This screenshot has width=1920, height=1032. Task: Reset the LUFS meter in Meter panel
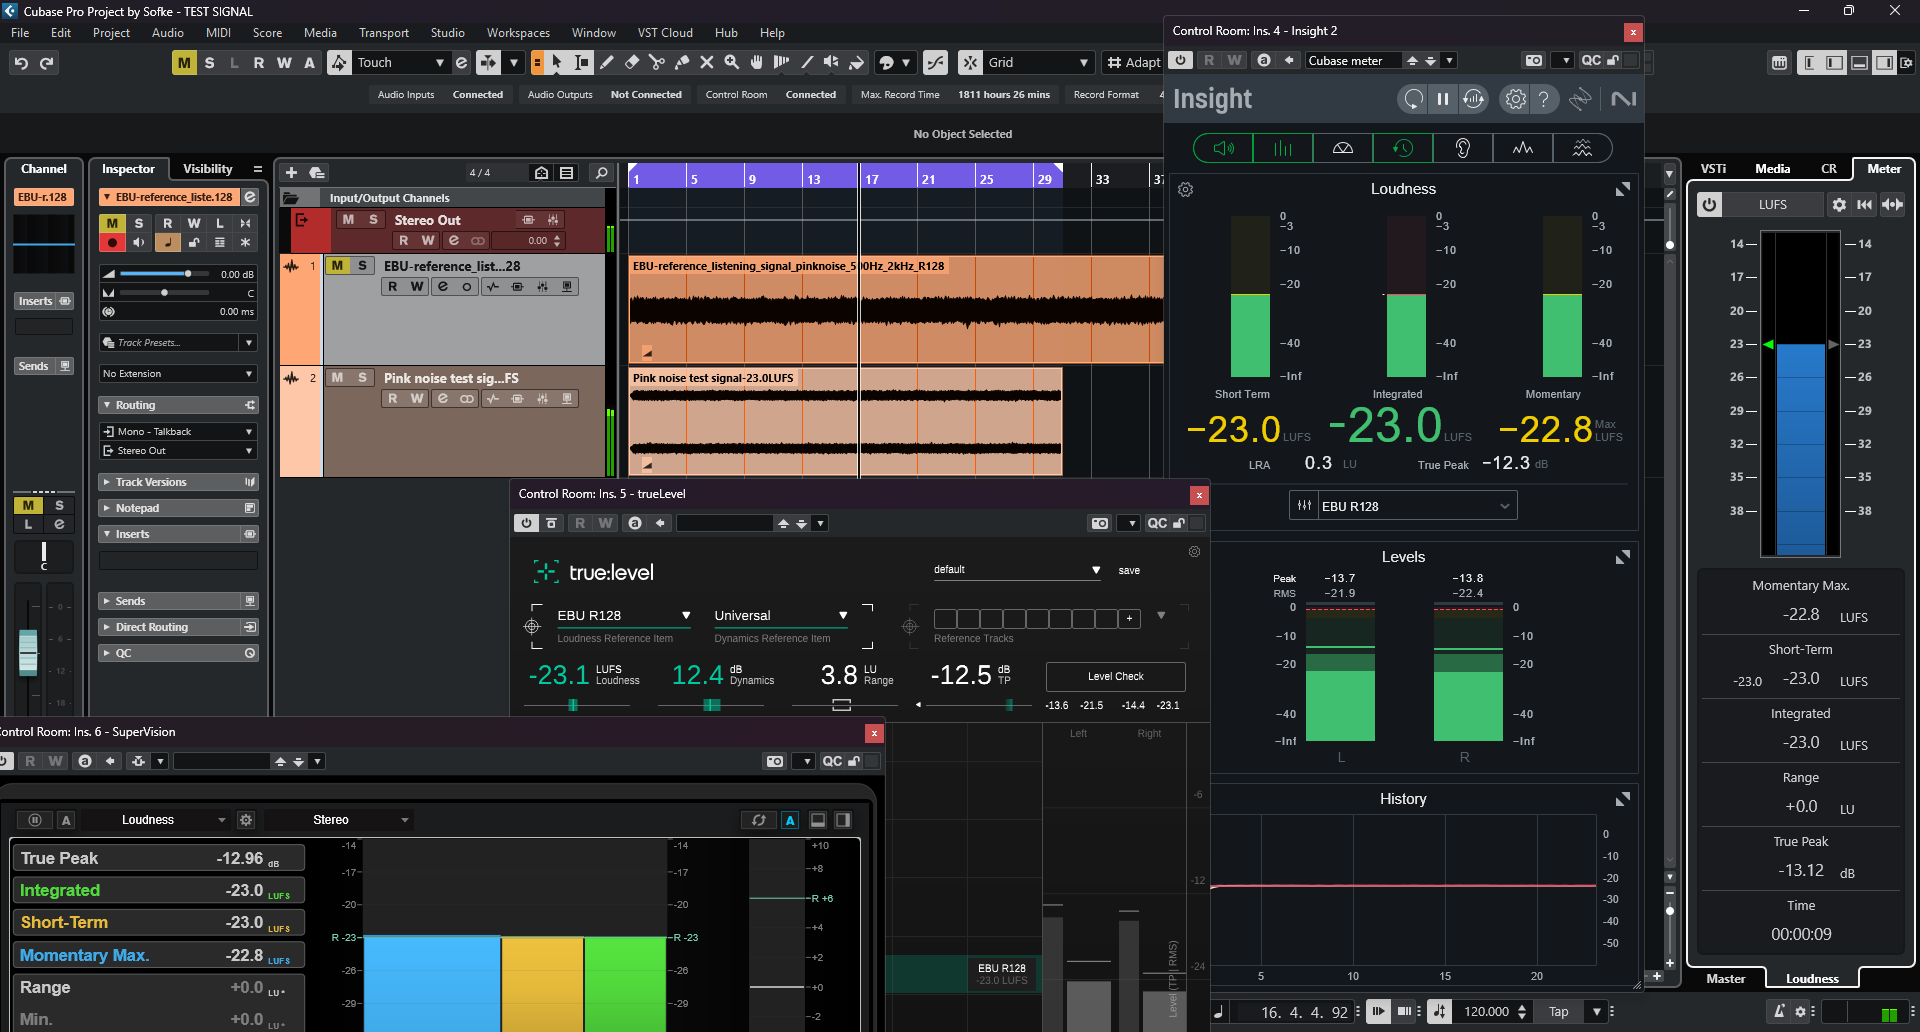(x=1864, y=205)
